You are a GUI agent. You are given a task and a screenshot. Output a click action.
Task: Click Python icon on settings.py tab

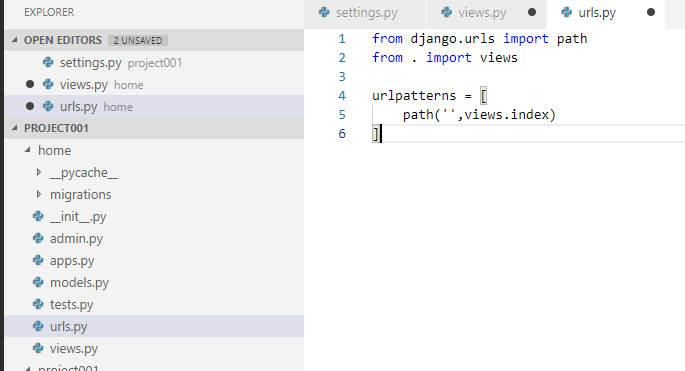coord(324,12)
